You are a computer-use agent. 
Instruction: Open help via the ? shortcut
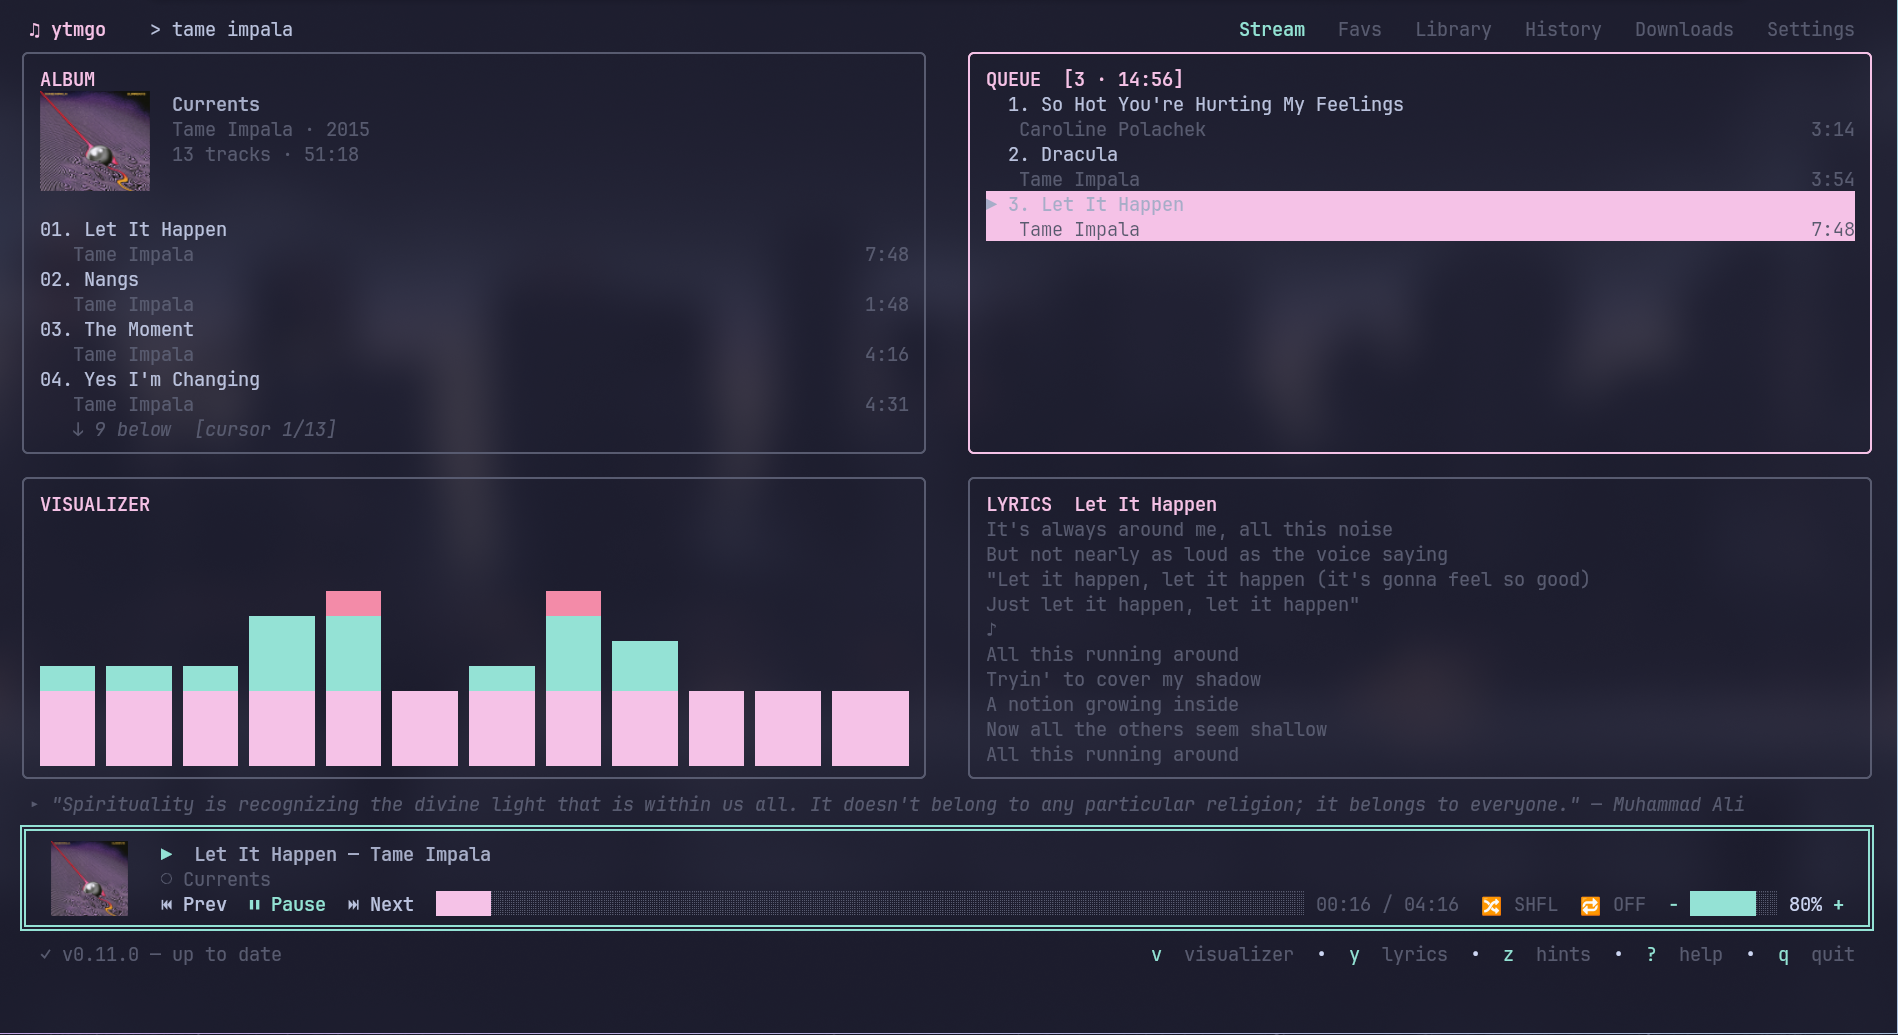click(1651, 955)
